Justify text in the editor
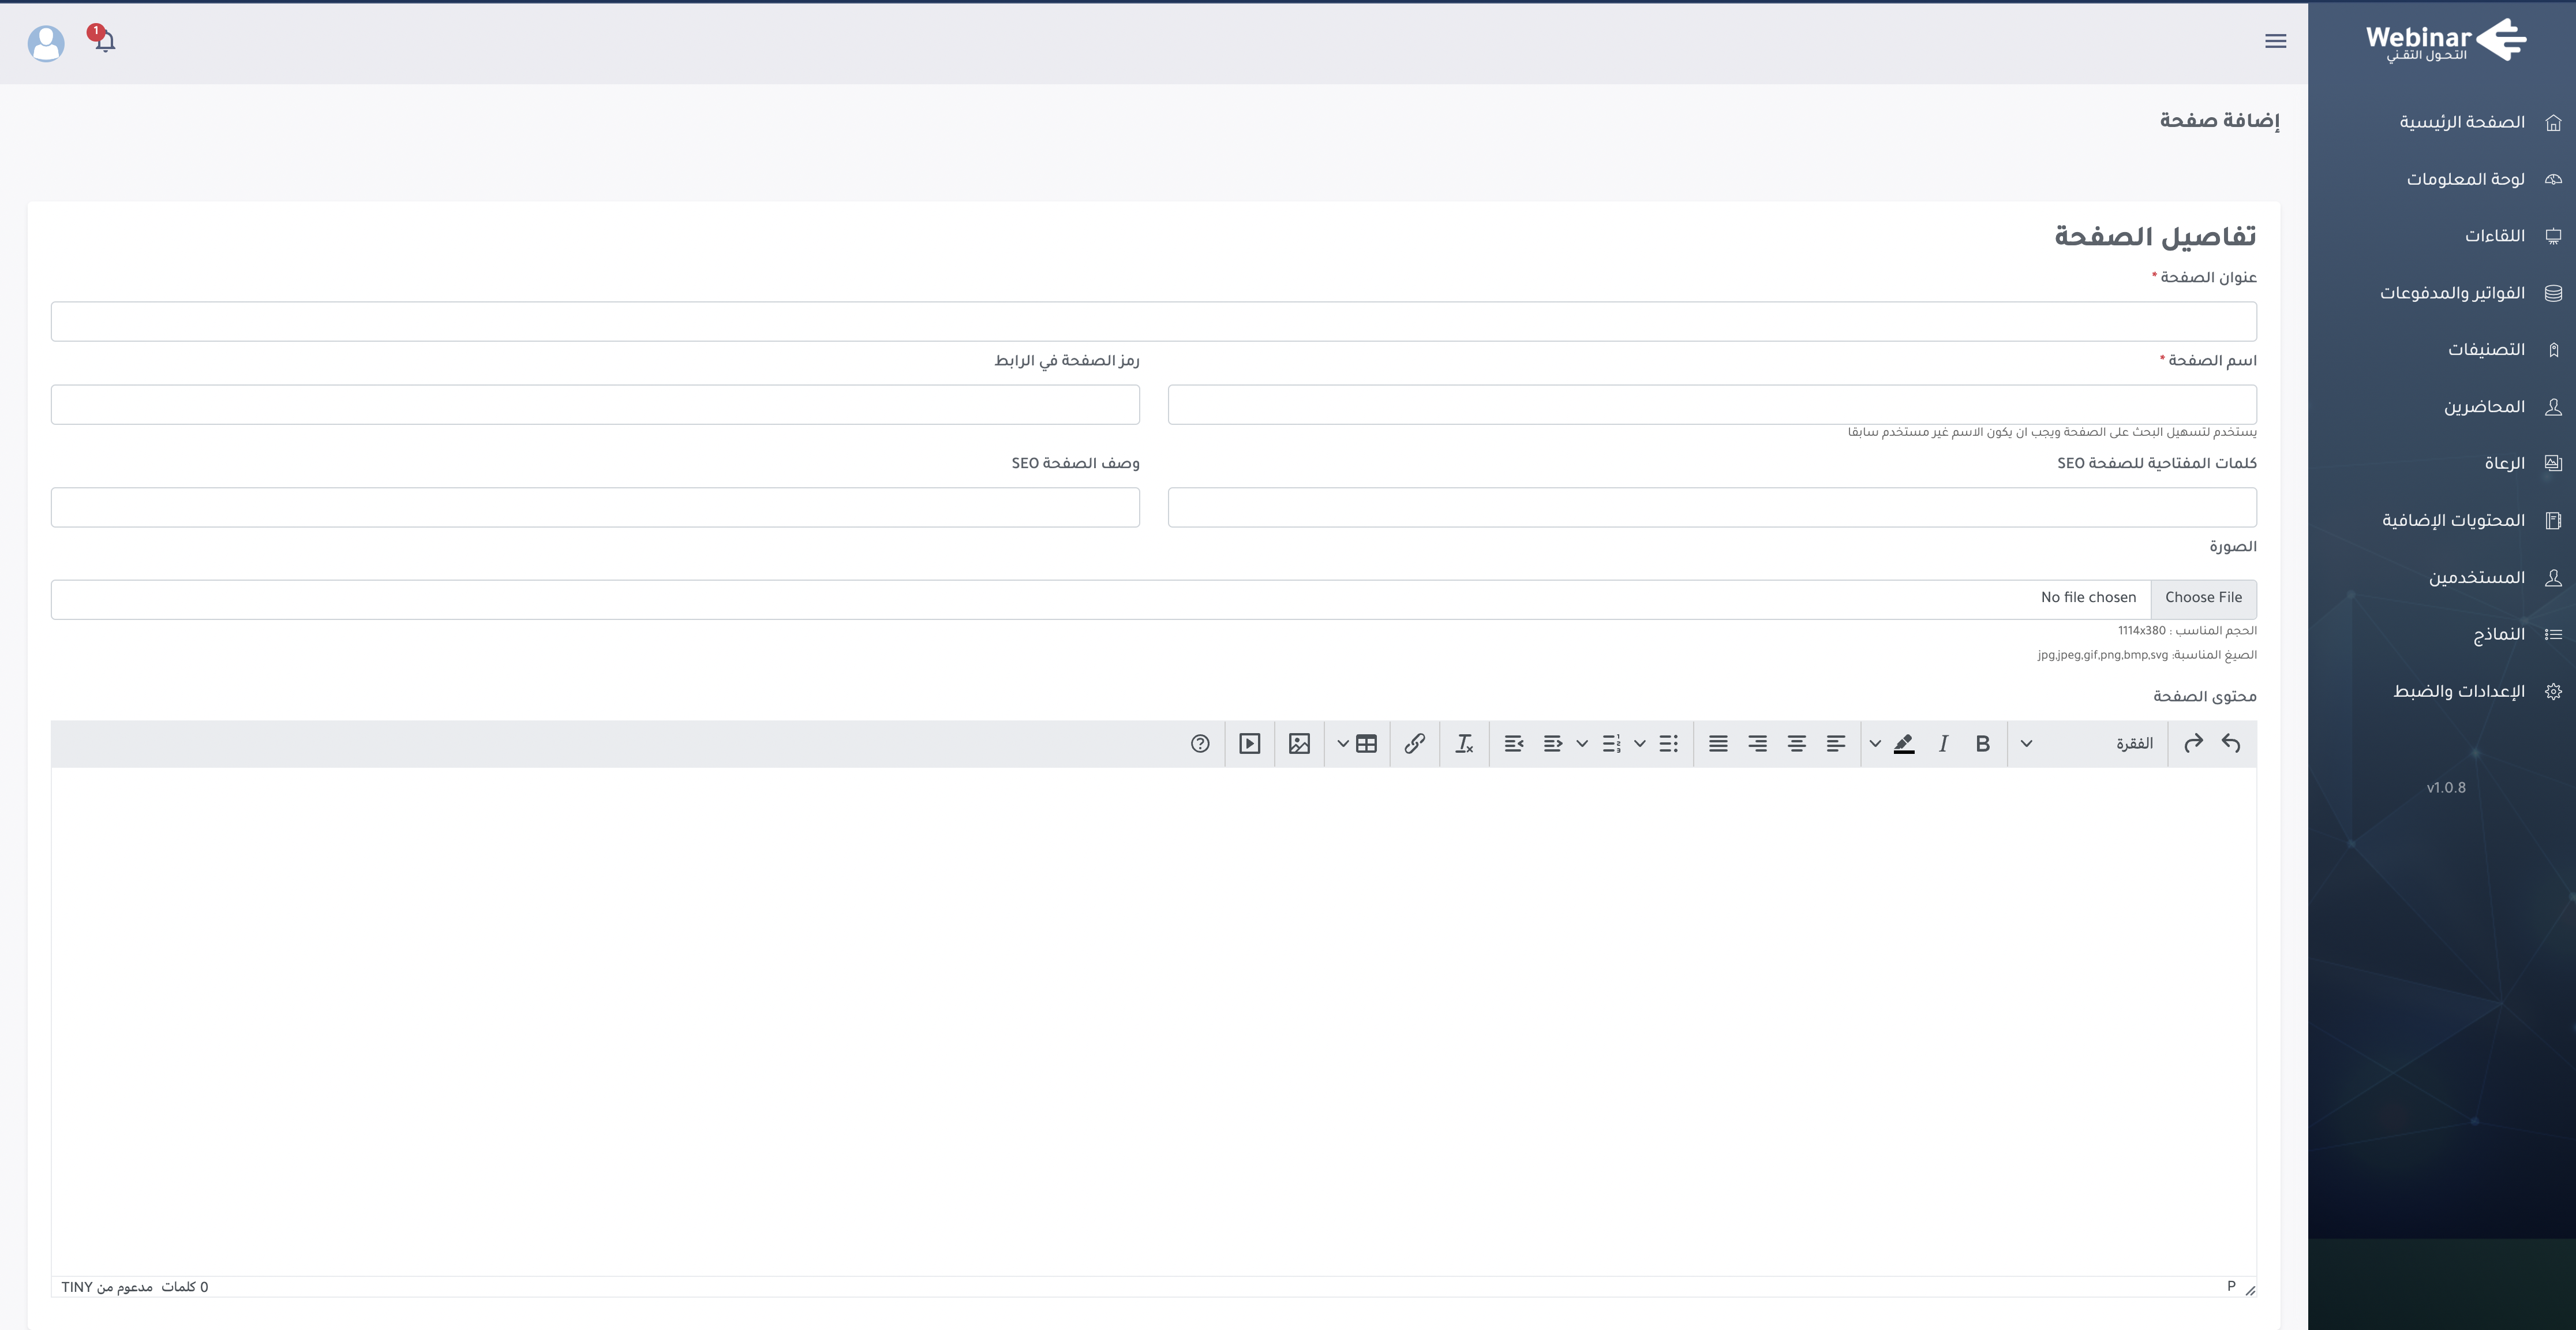 (1718, 743)
